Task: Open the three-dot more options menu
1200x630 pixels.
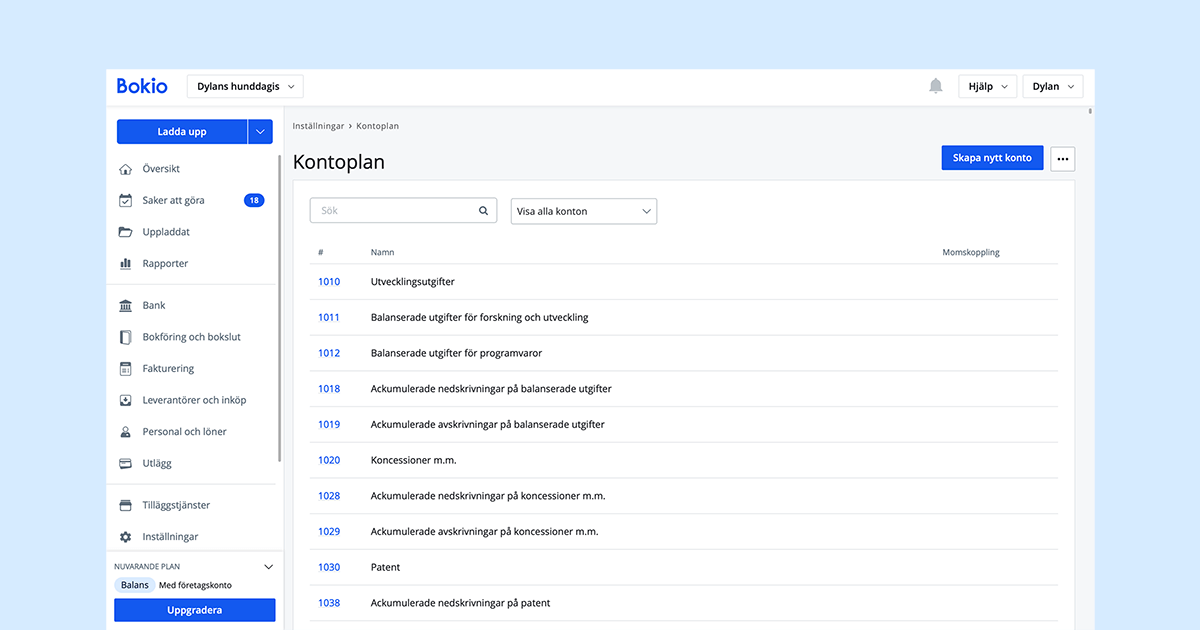Action: (1062, 158)
